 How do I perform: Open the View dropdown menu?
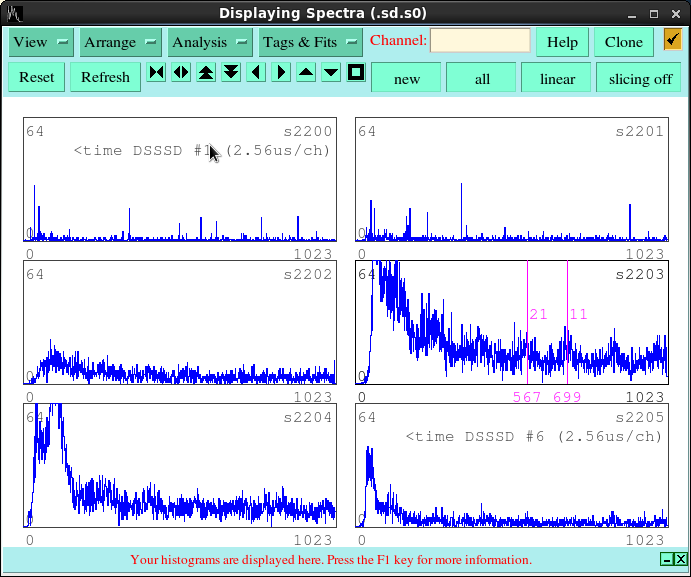(41, 42)
